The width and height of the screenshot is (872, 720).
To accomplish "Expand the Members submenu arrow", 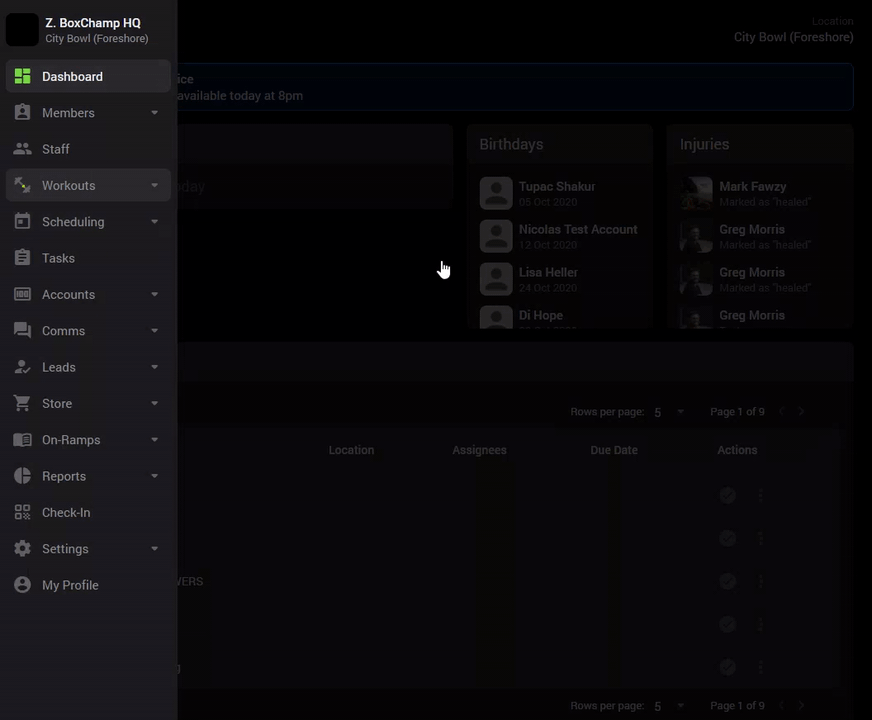I will 155,113.
